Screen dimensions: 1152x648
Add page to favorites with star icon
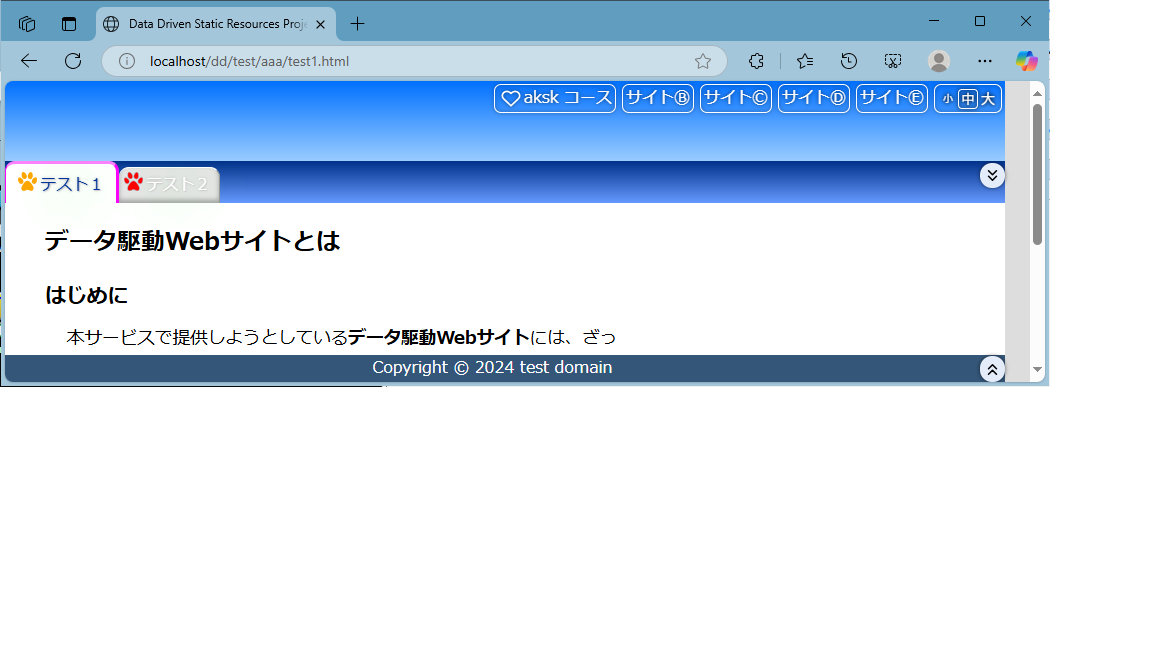point(703,61)
